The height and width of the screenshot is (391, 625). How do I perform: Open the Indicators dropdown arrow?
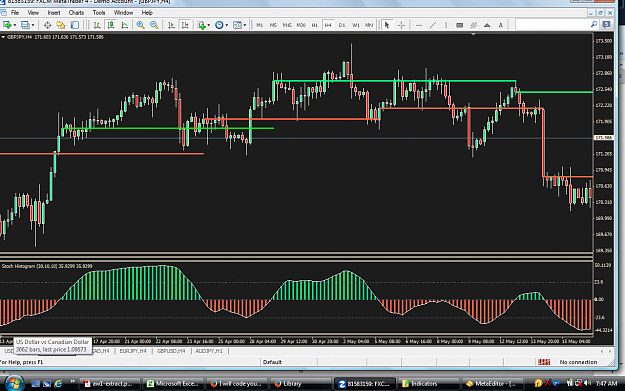(209, 25)
